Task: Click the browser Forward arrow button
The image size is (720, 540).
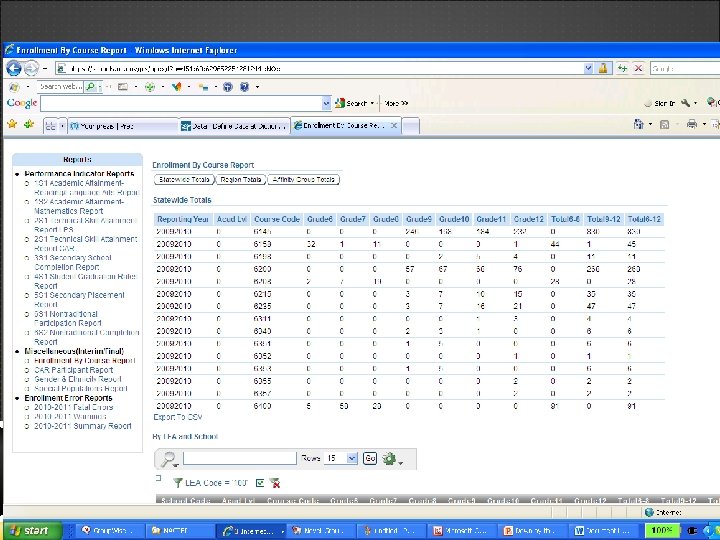Action: (x=31, y=68)
